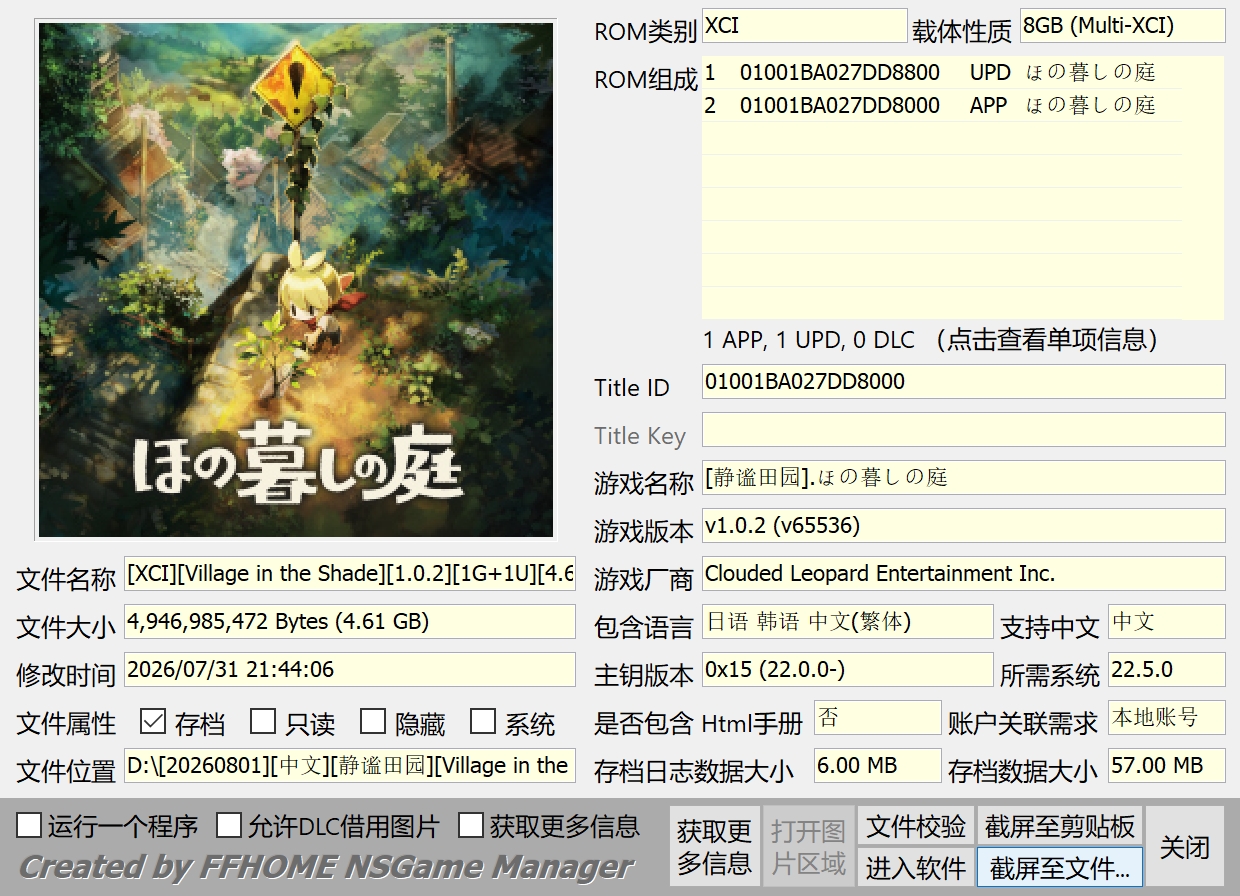Run 文件校验 file verification
The height and width of the screenshot is (896, 1240).
click(x=916, y=826)
